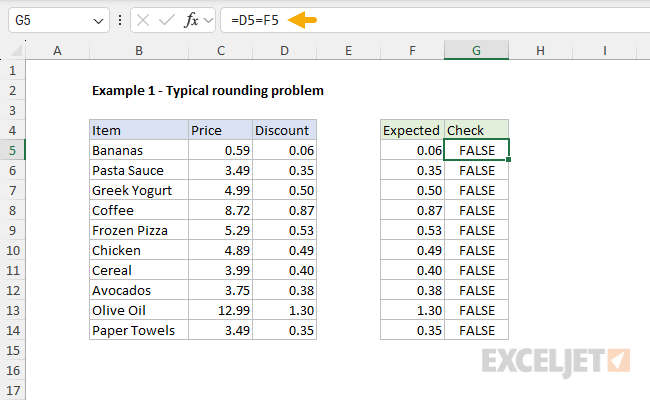Select row 14 header

pyautogui.click(x=12, y=330)
